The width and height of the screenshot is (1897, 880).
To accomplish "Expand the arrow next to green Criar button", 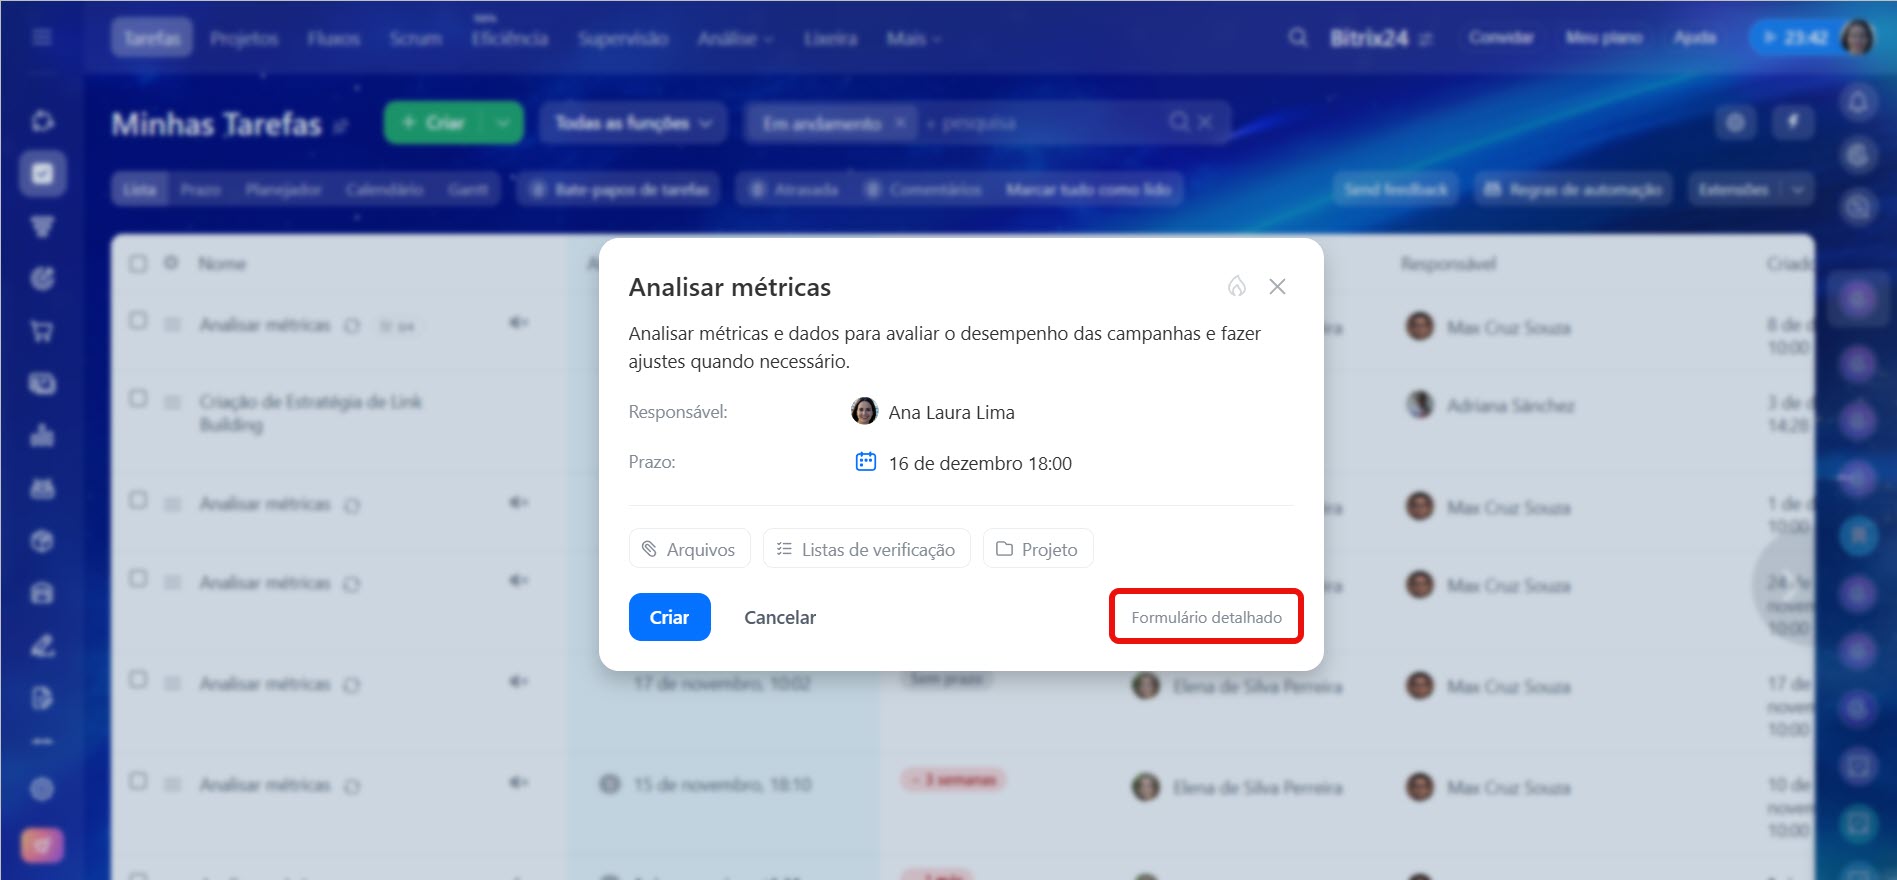I will click(x=503, y=123).
